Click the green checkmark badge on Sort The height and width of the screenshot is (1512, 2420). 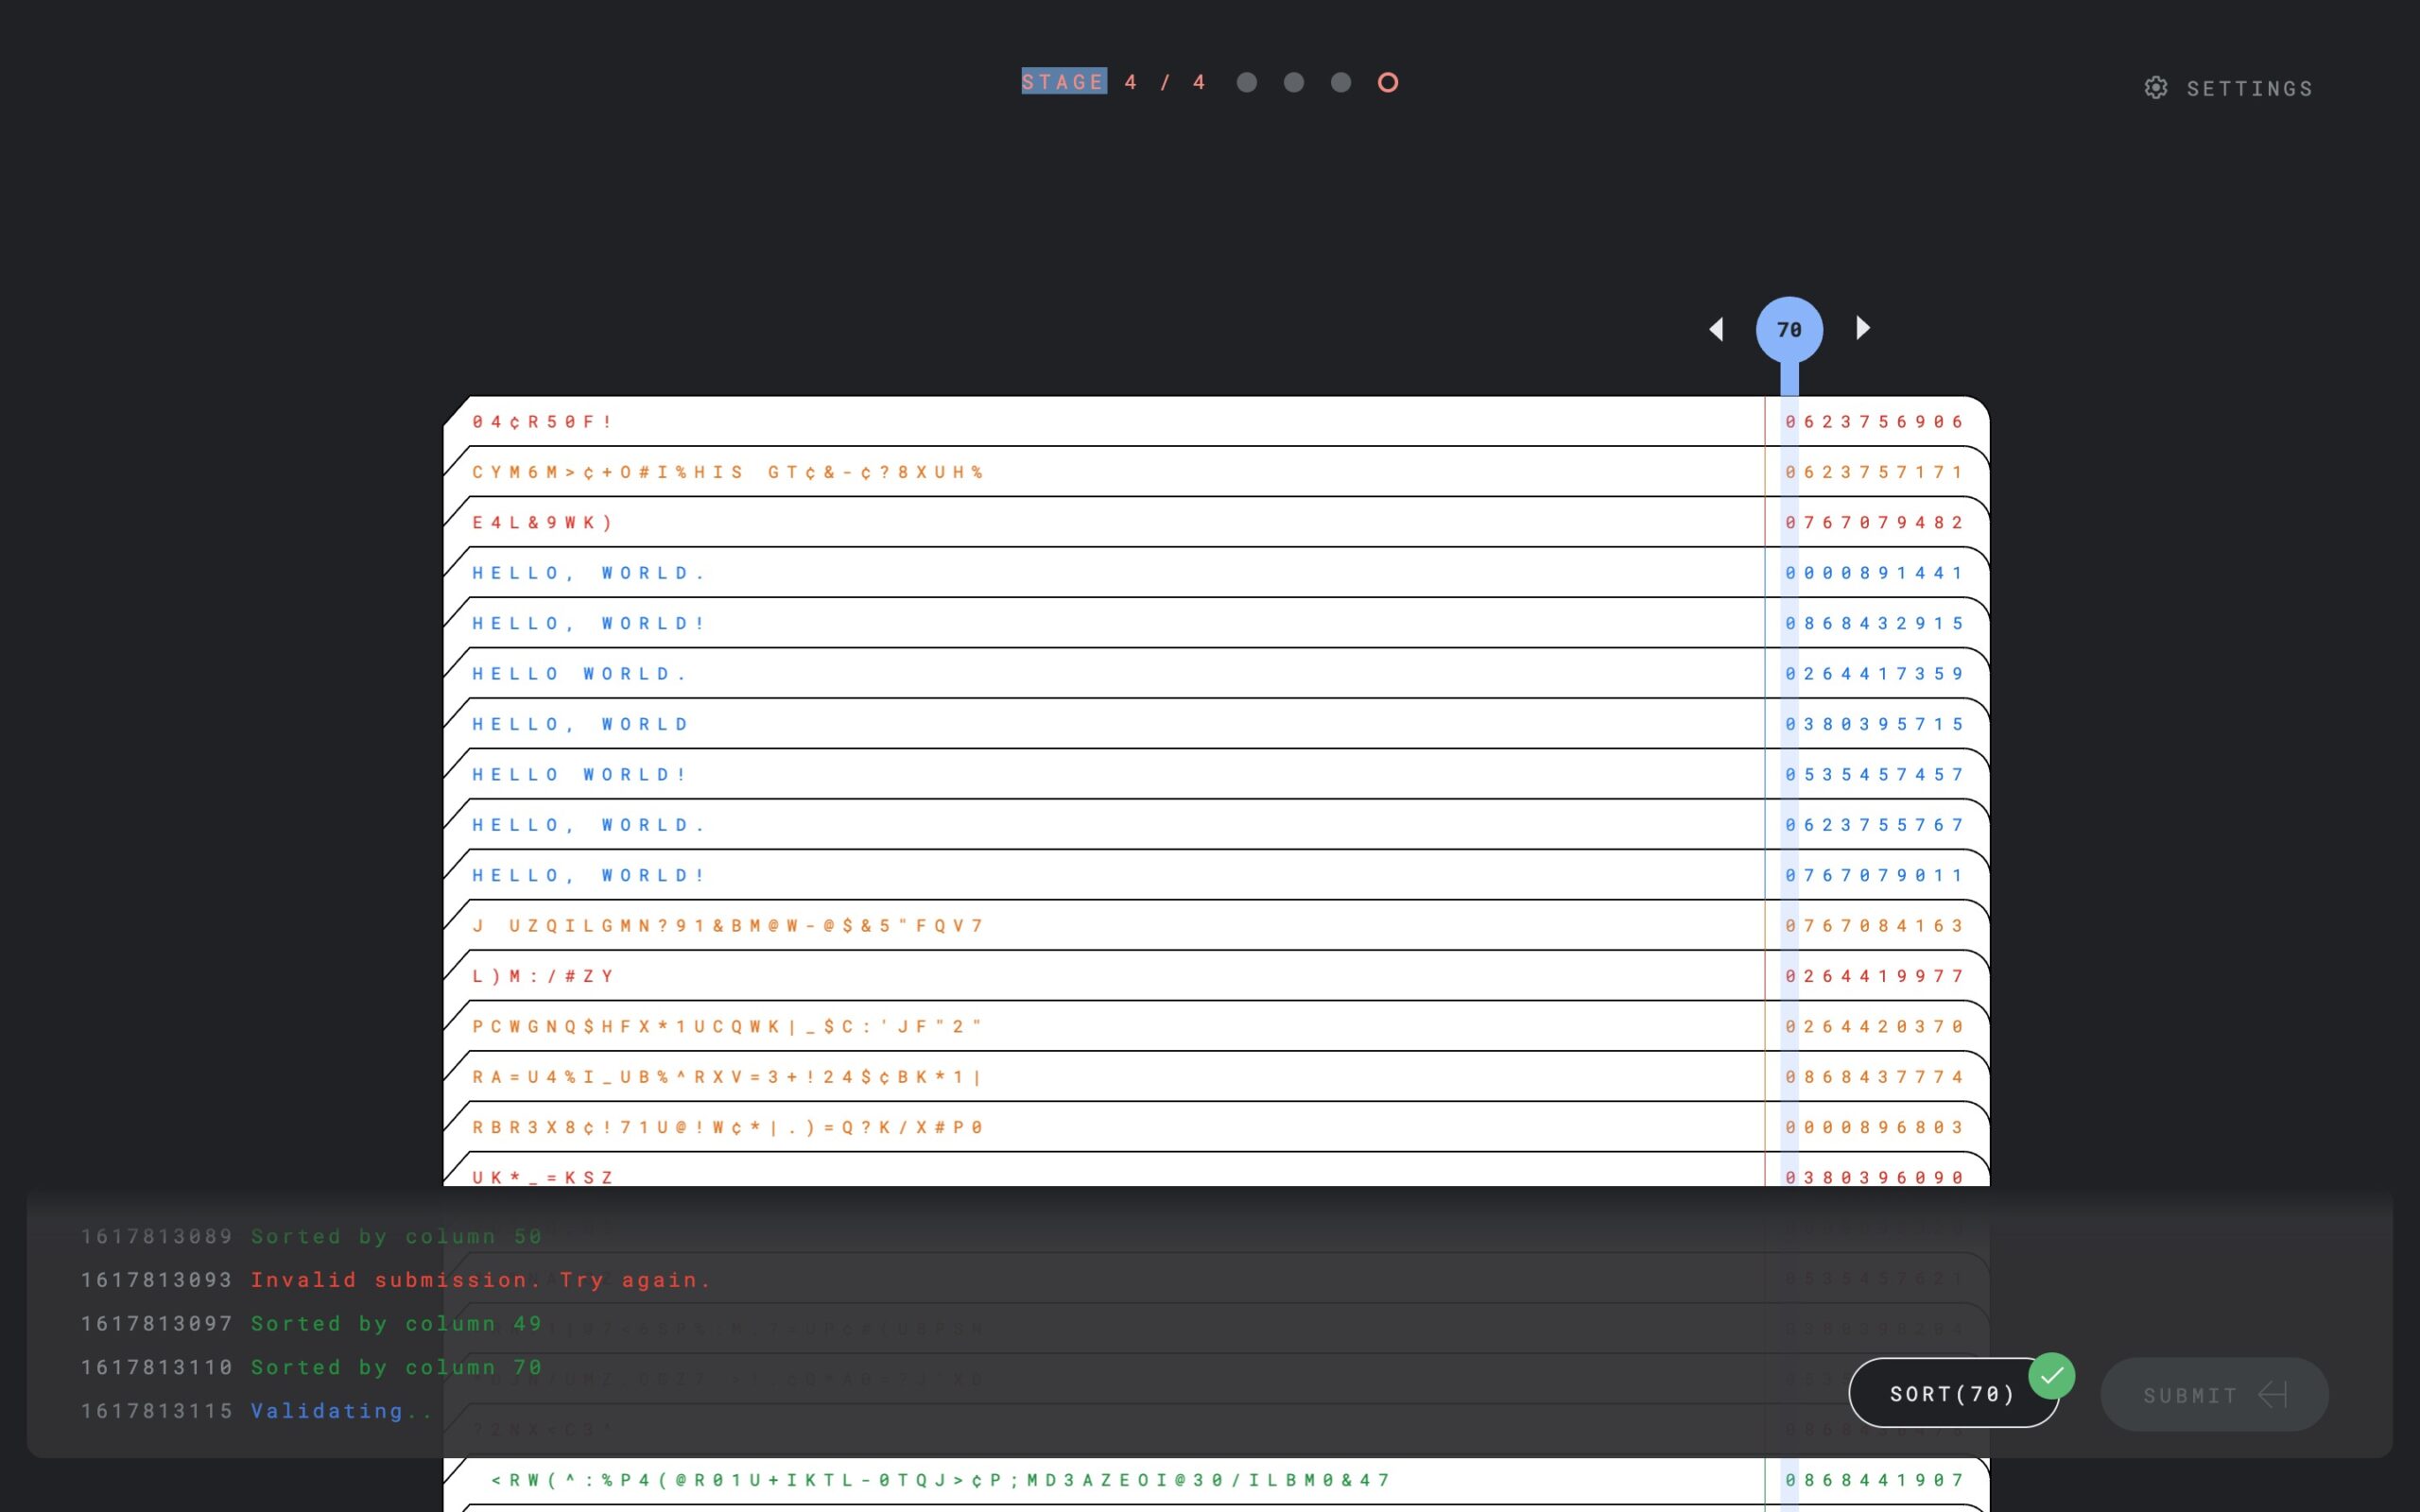tap(2051, 1376)
